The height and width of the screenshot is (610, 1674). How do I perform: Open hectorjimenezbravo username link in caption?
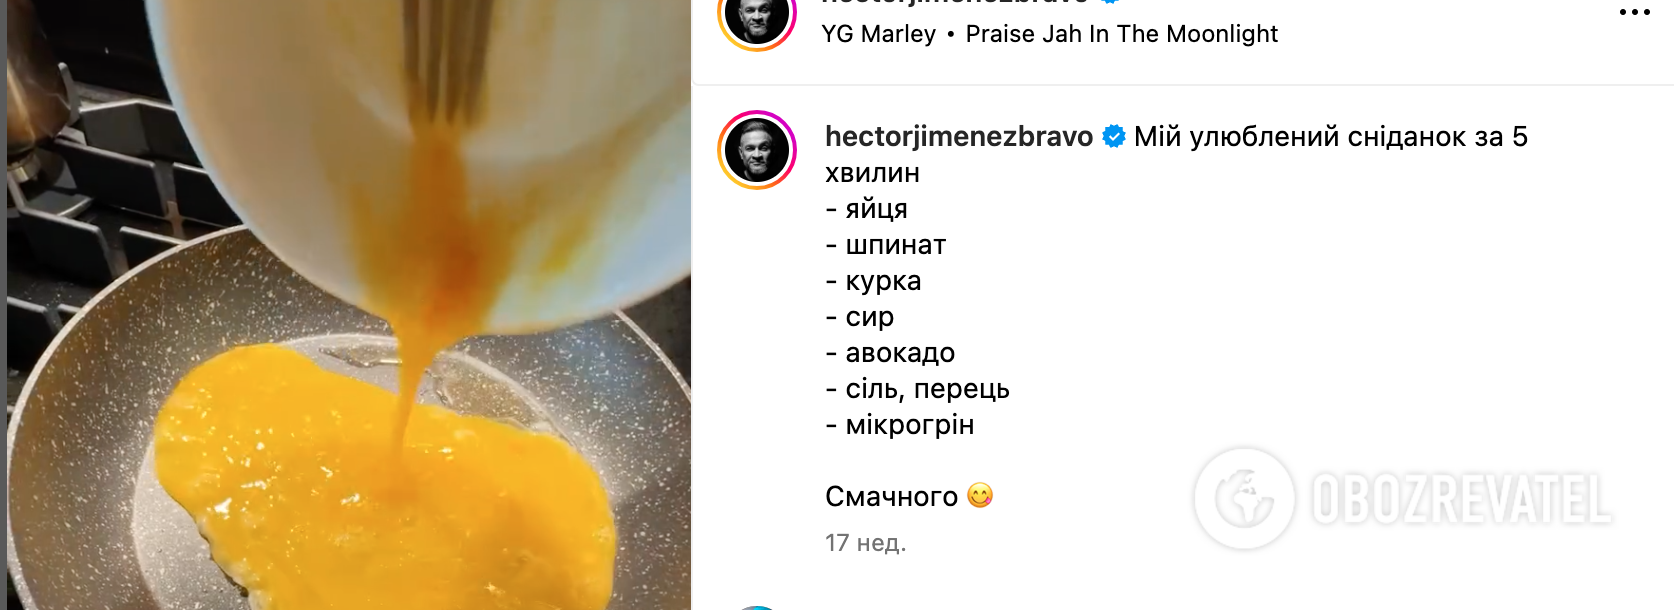click(959, 137)
